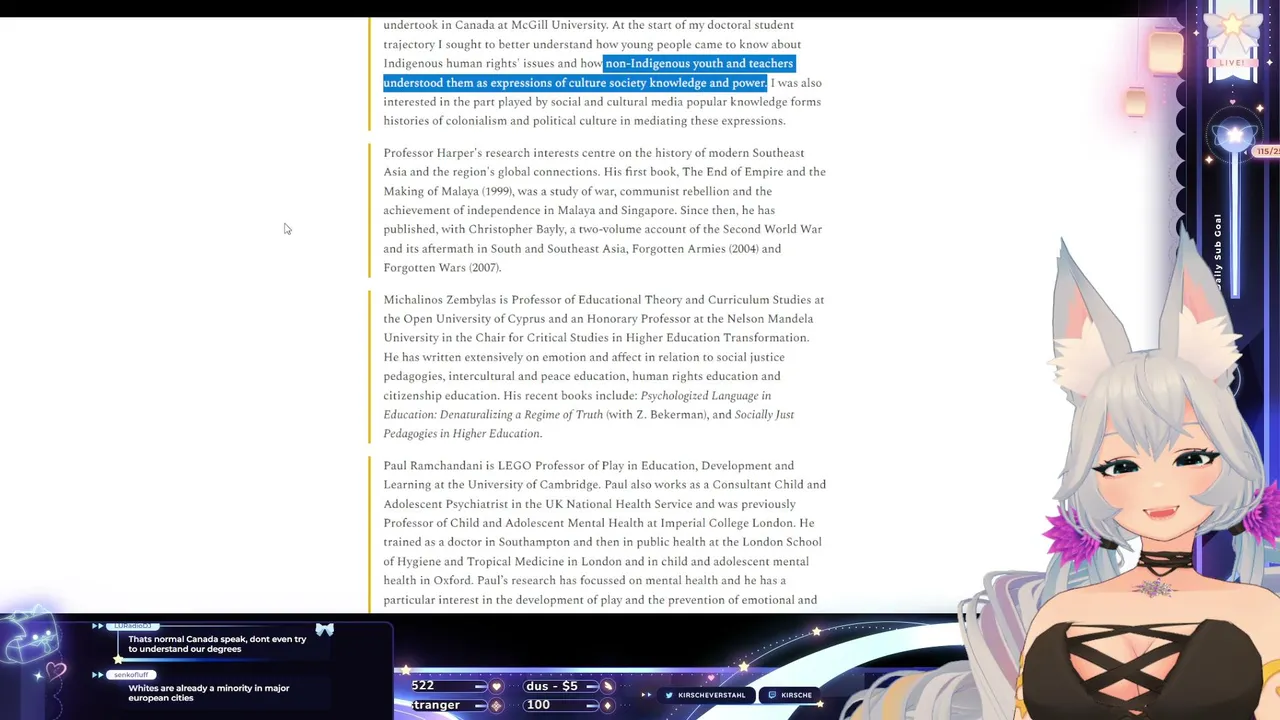Click the 'tranger' scrolling label
This screenshot has width=1280, height=720.
(x=436, y=705)
